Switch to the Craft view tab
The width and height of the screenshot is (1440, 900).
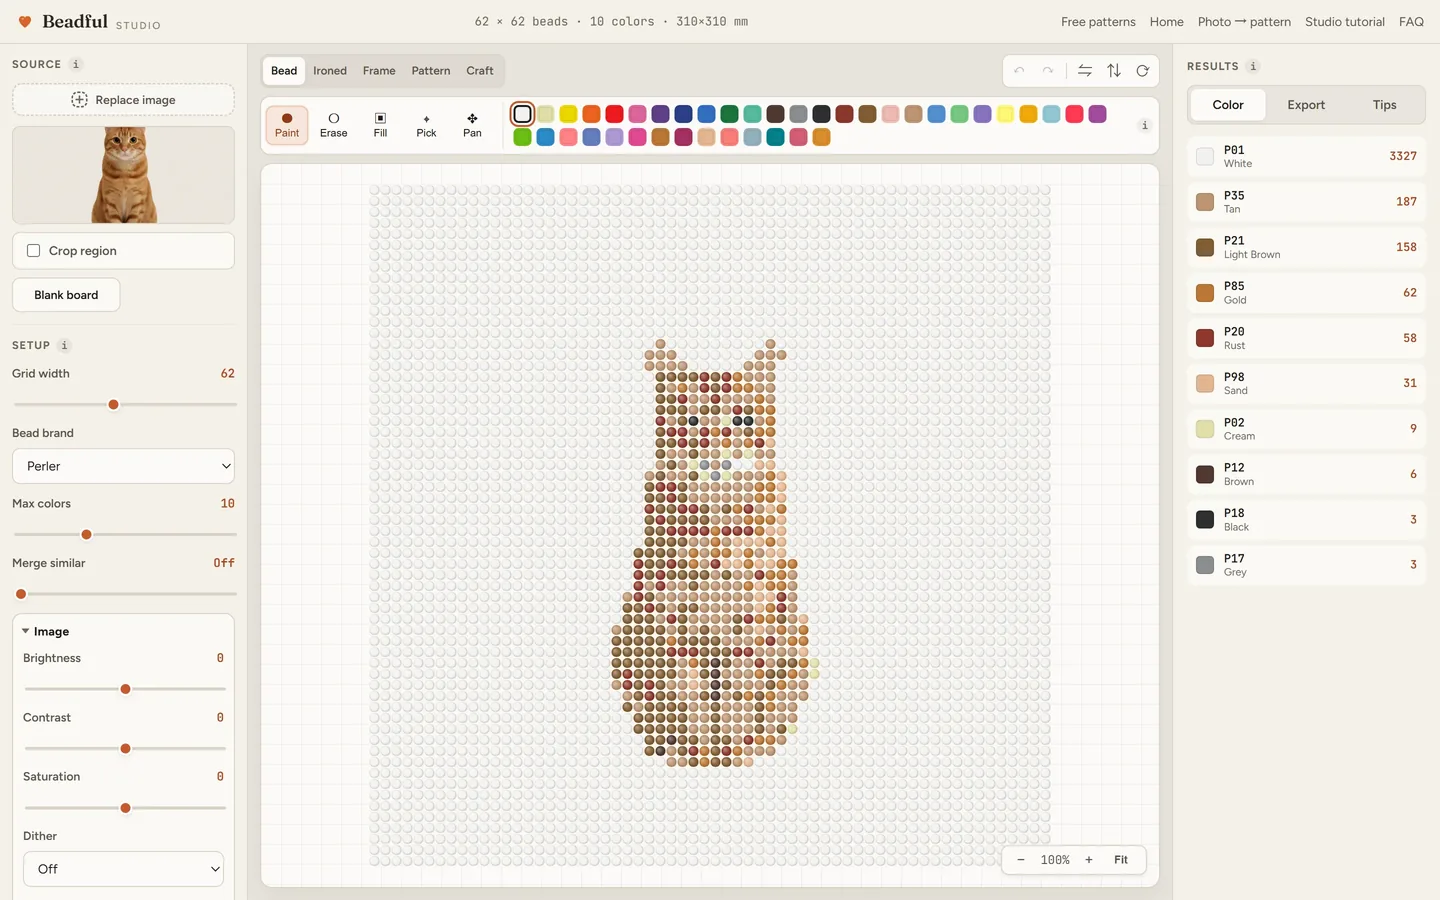pos(480,71)
